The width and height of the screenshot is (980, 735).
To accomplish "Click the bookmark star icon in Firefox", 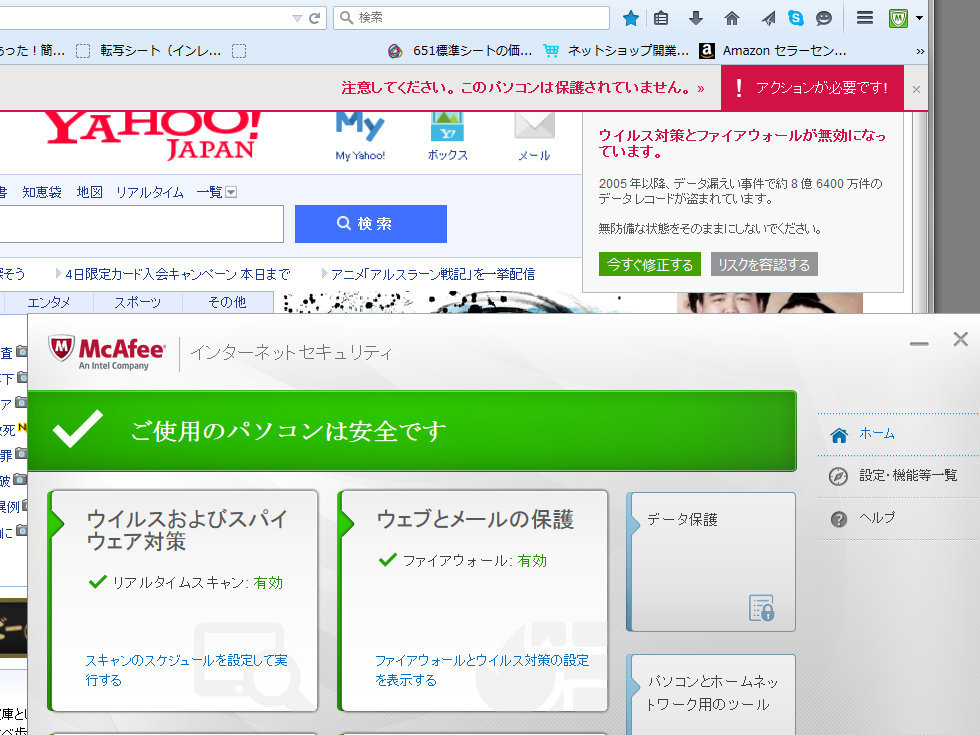I will click(x=631, y=18).
